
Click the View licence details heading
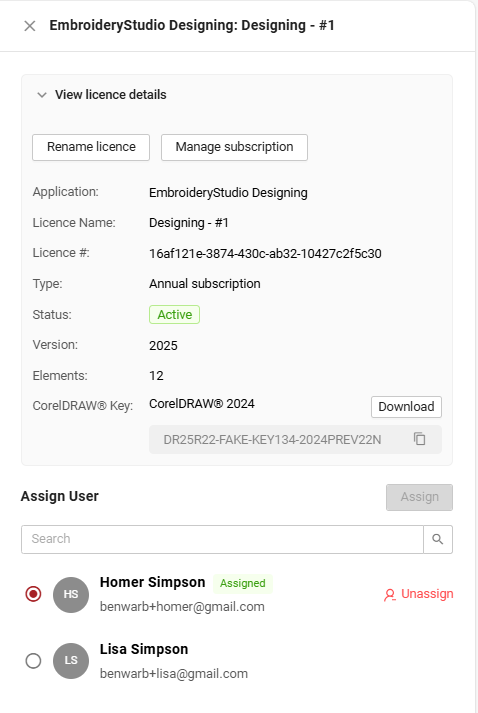click(x=111, y=95)
